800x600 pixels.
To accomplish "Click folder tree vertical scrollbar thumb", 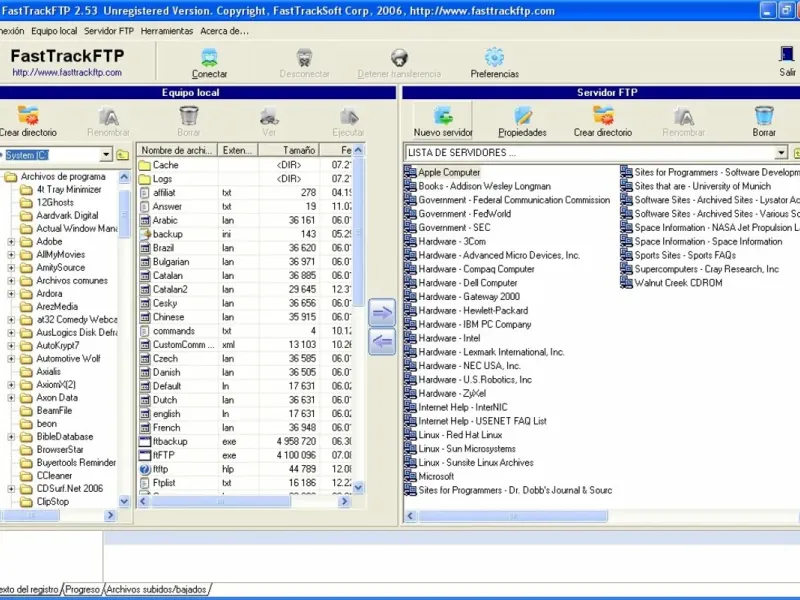I will (x=124, y=213).
